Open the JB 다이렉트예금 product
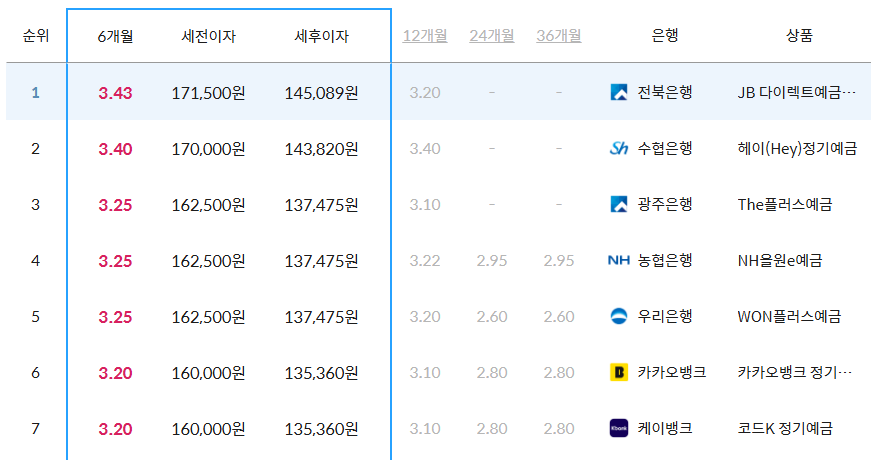The width and height of the screenshot is (871, 460). tap(797, 92)
